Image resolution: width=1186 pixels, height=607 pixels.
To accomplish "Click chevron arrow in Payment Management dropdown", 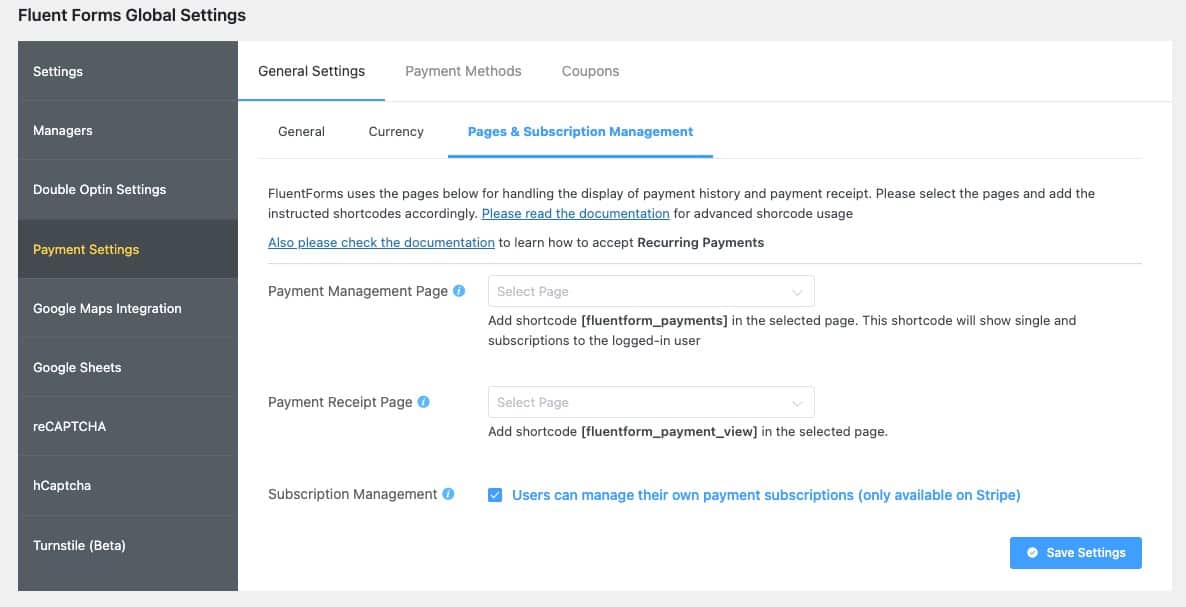I will click(797, 293).
